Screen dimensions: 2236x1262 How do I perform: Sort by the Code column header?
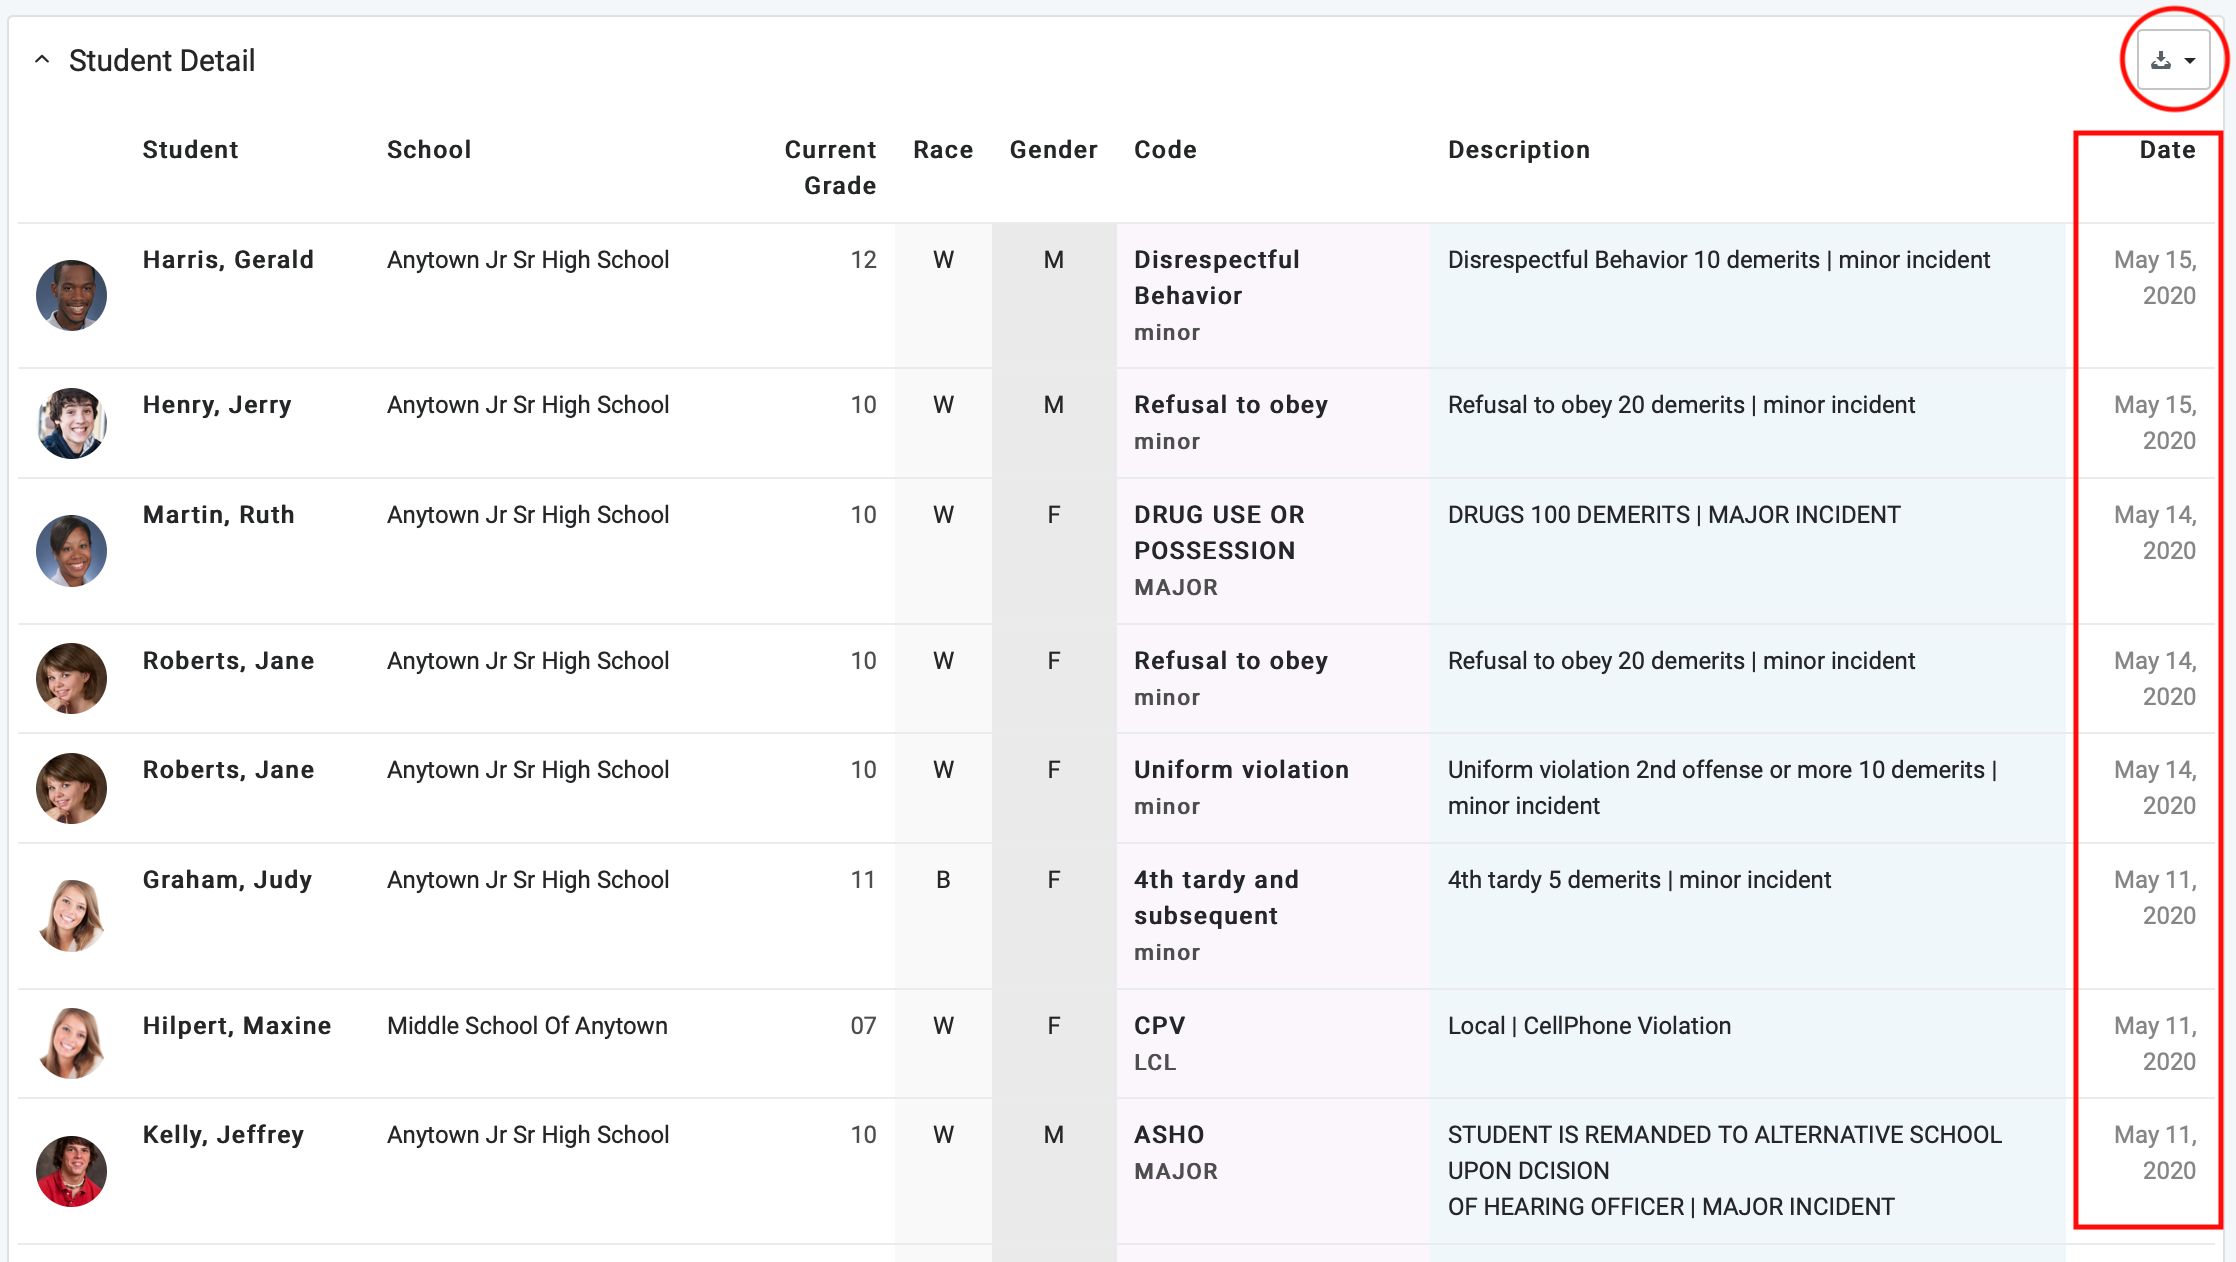point(1165,150)
